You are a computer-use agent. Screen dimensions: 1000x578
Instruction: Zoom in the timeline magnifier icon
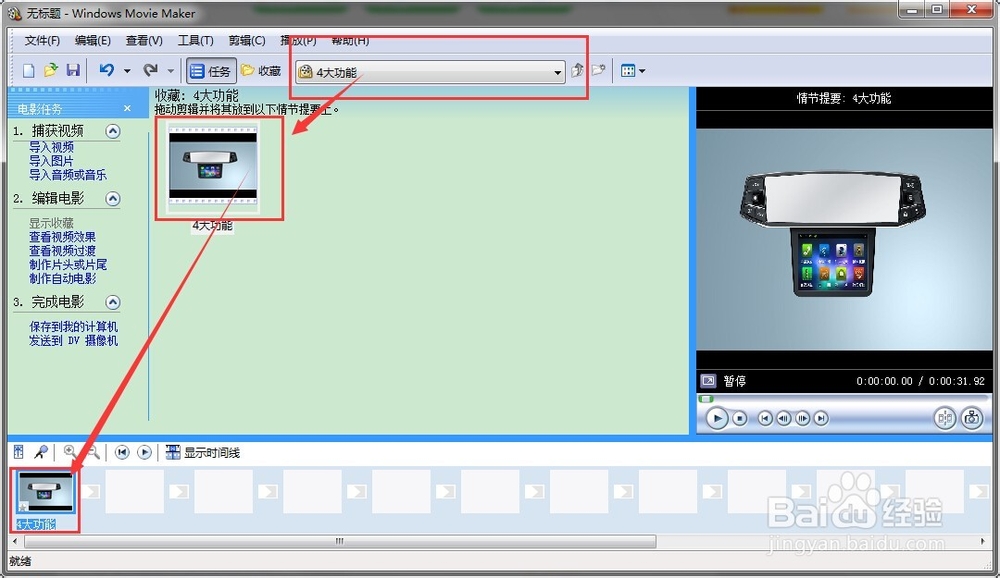pyautogui.click(x=70, y=452)
